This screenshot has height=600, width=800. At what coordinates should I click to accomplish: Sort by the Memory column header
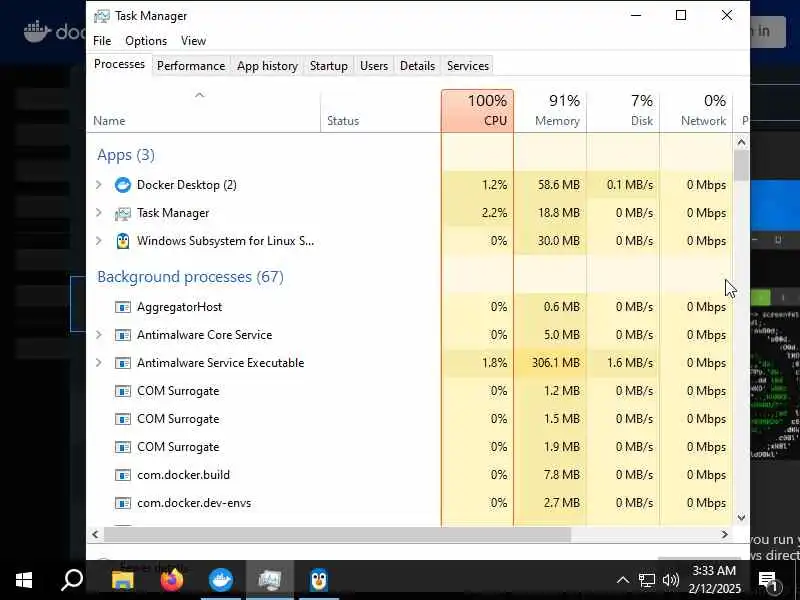click(x=550, y=111)
